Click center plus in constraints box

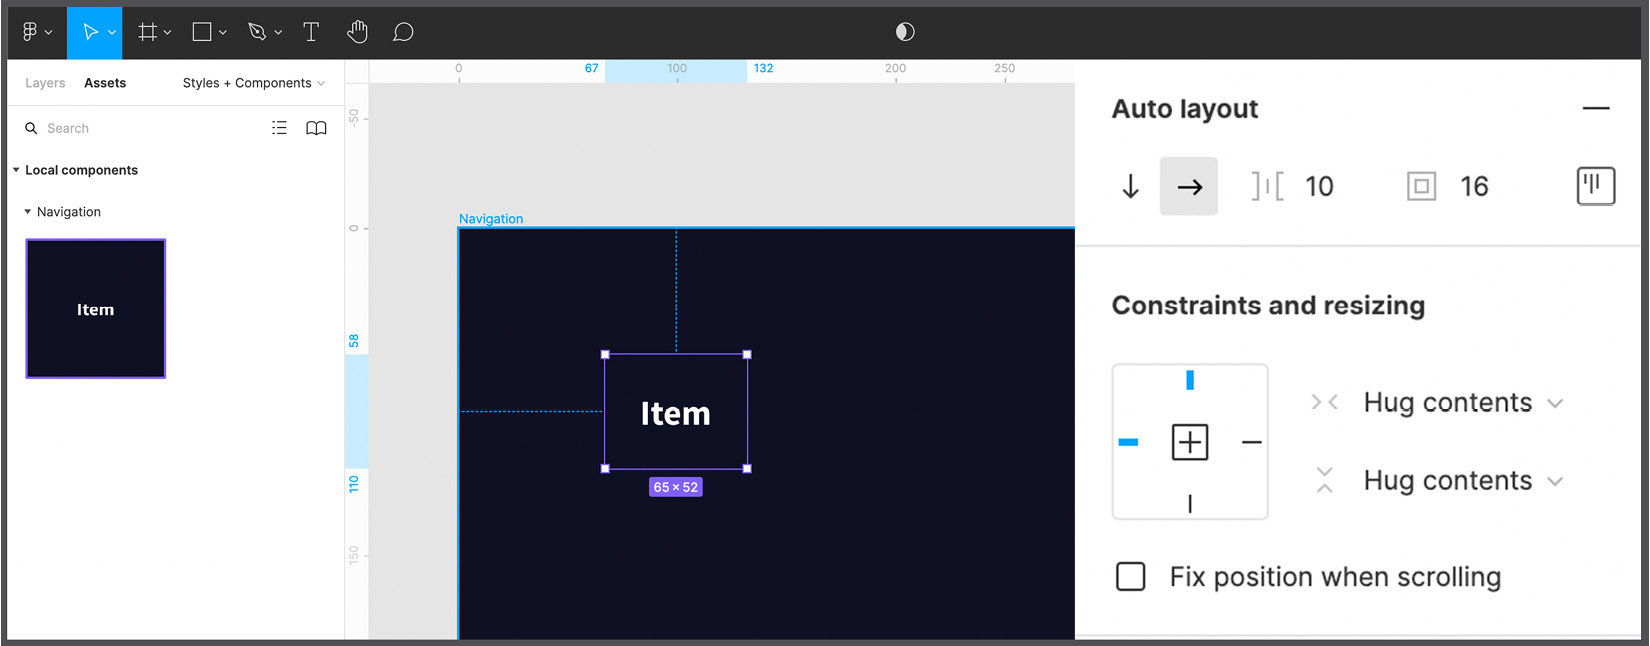pyautogui.click(x=1190, y=442)
